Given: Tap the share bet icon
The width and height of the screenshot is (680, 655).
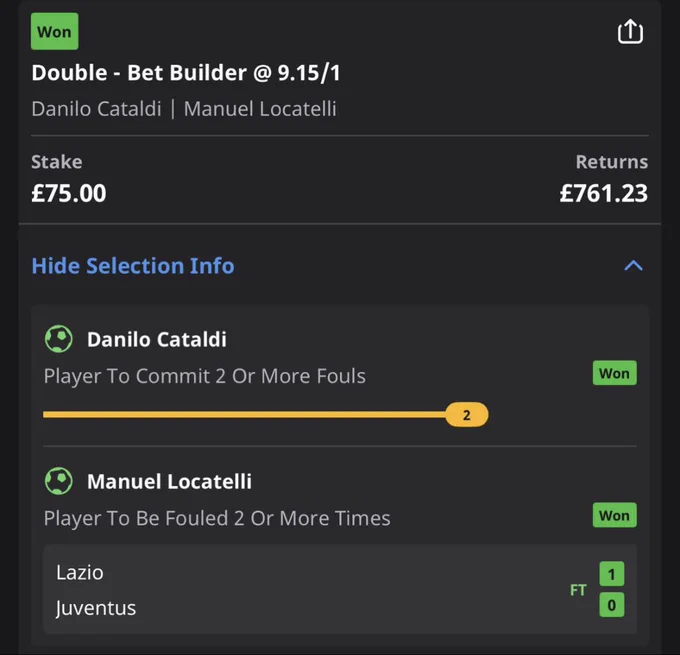Looking at the screenshot, I should 630,32.
